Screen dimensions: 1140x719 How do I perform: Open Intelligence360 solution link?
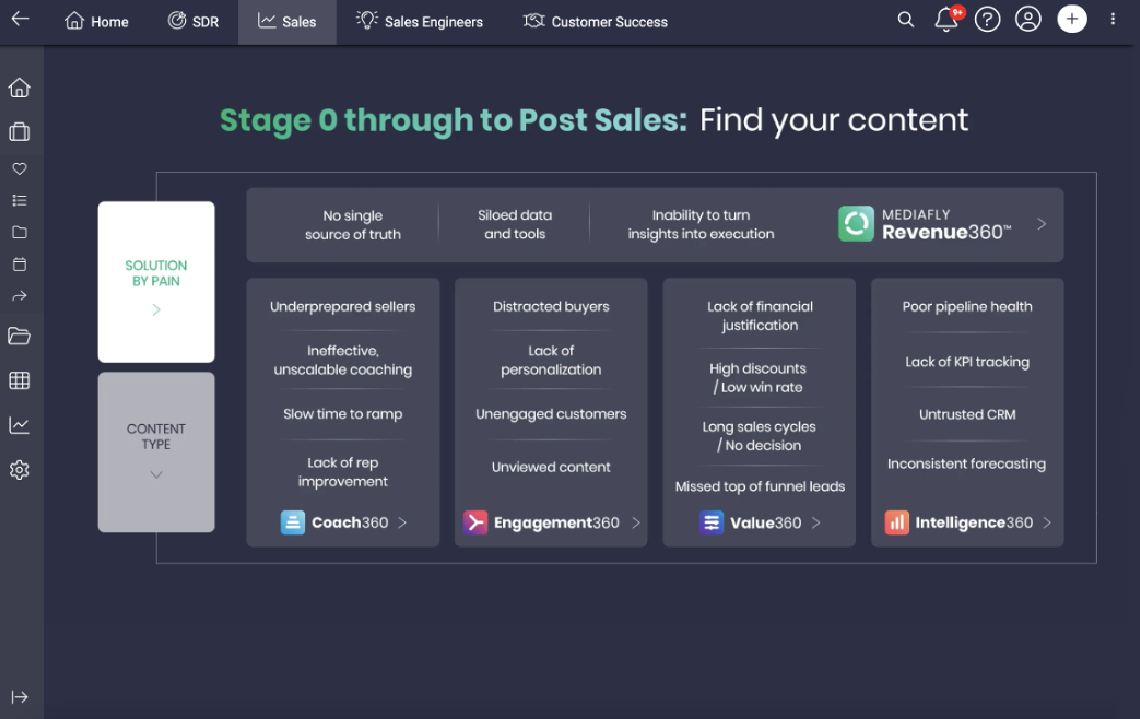966,522
